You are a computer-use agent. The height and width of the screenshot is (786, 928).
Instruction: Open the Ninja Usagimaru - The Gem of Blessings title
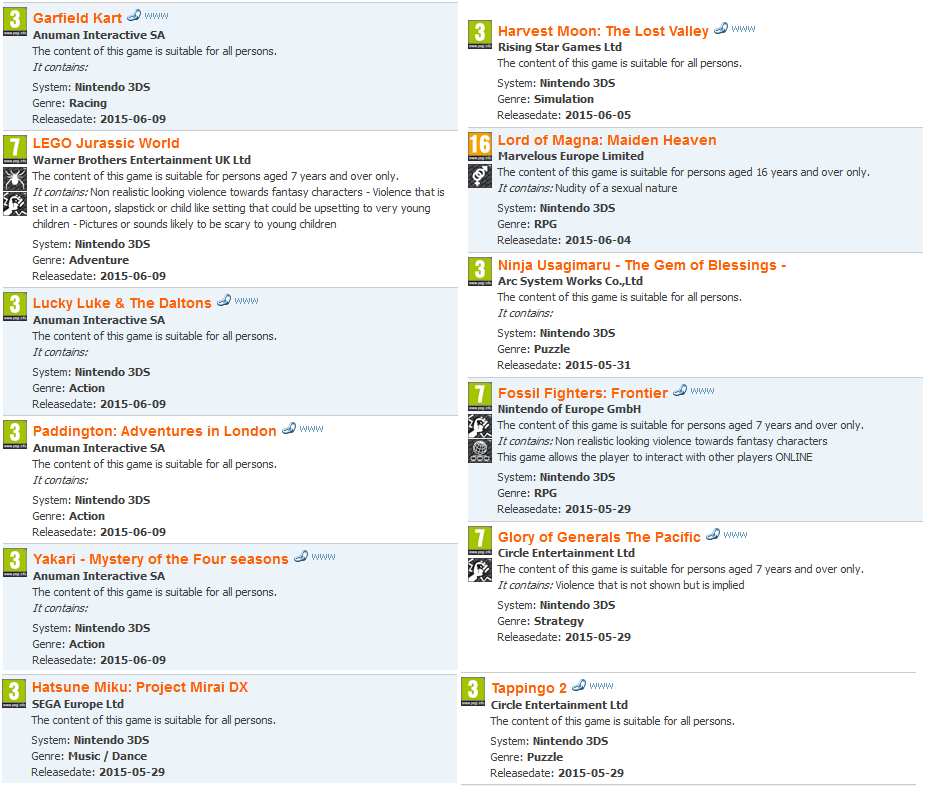tap(642, 265)
